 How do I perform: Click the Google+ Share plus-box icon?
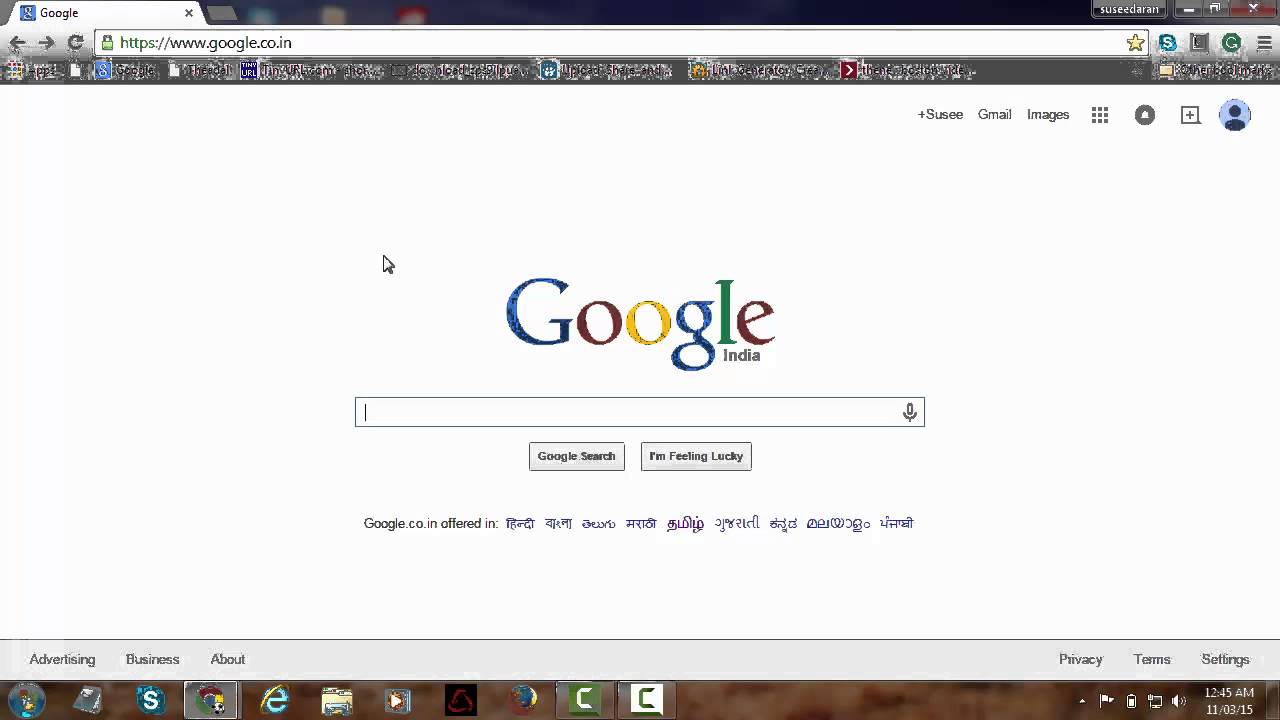tap(1190, 115)
